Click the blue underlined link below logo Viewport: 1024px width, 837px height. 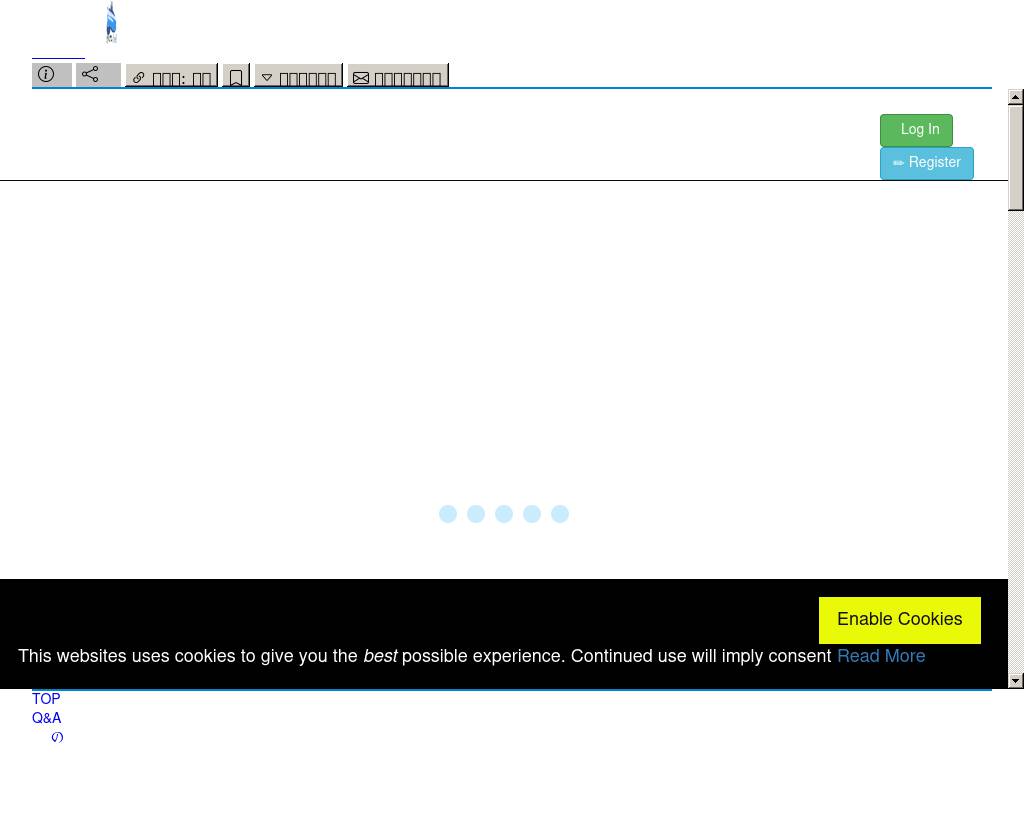[58, 56]
